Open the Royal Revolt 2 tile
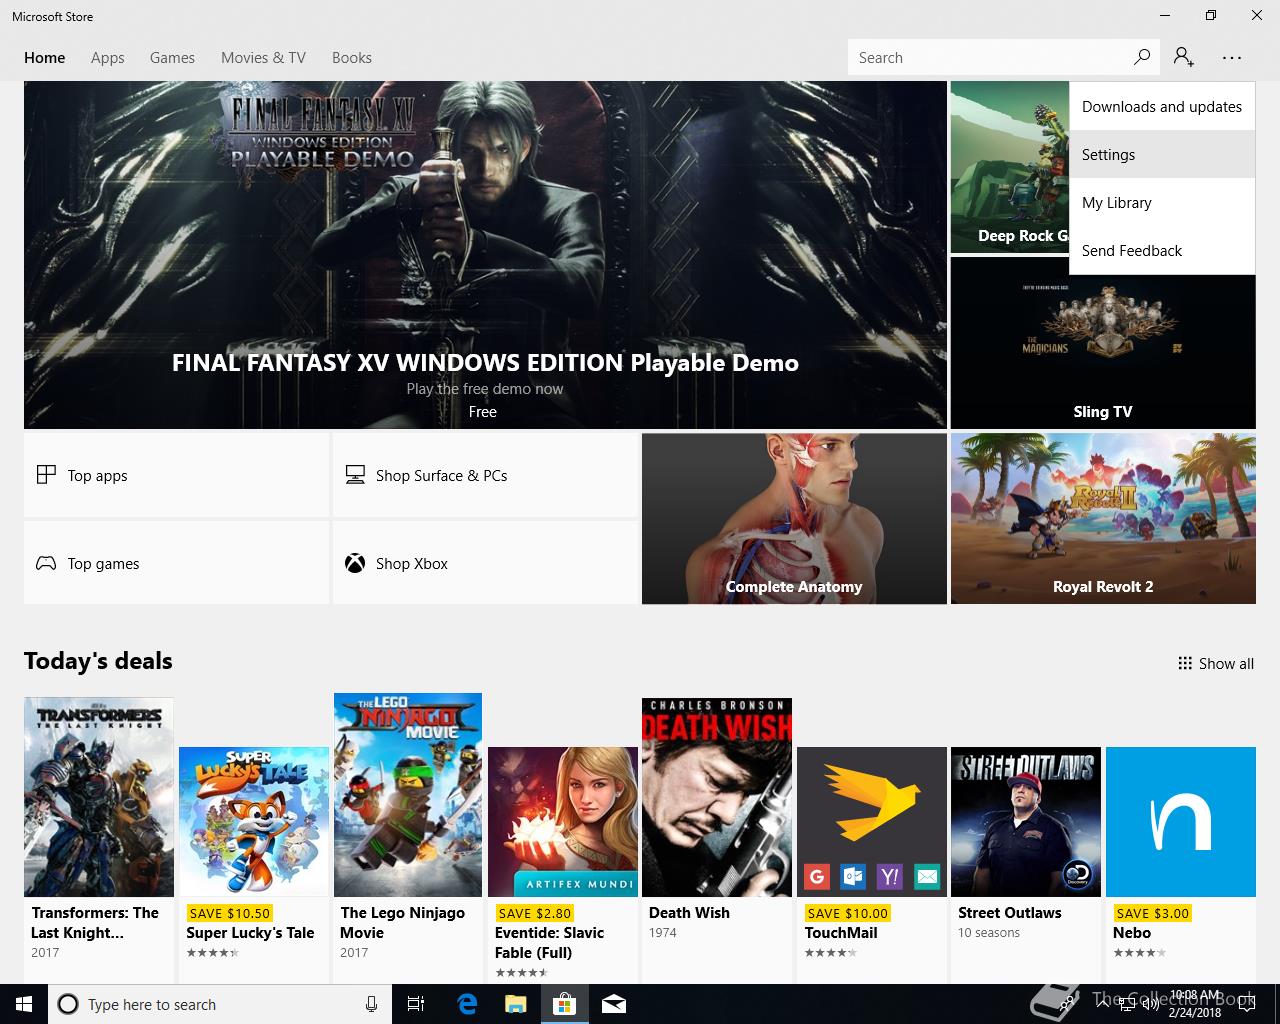Screen dimensions: 1280x1024 click(x=1103, y=518)
